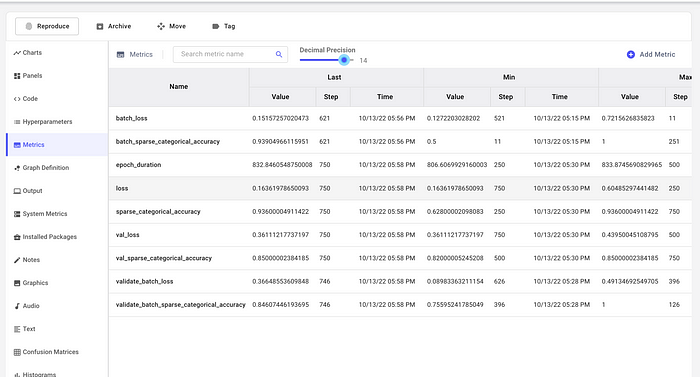
Task: Click the Notes pencil icon
Action: [17, 260]
